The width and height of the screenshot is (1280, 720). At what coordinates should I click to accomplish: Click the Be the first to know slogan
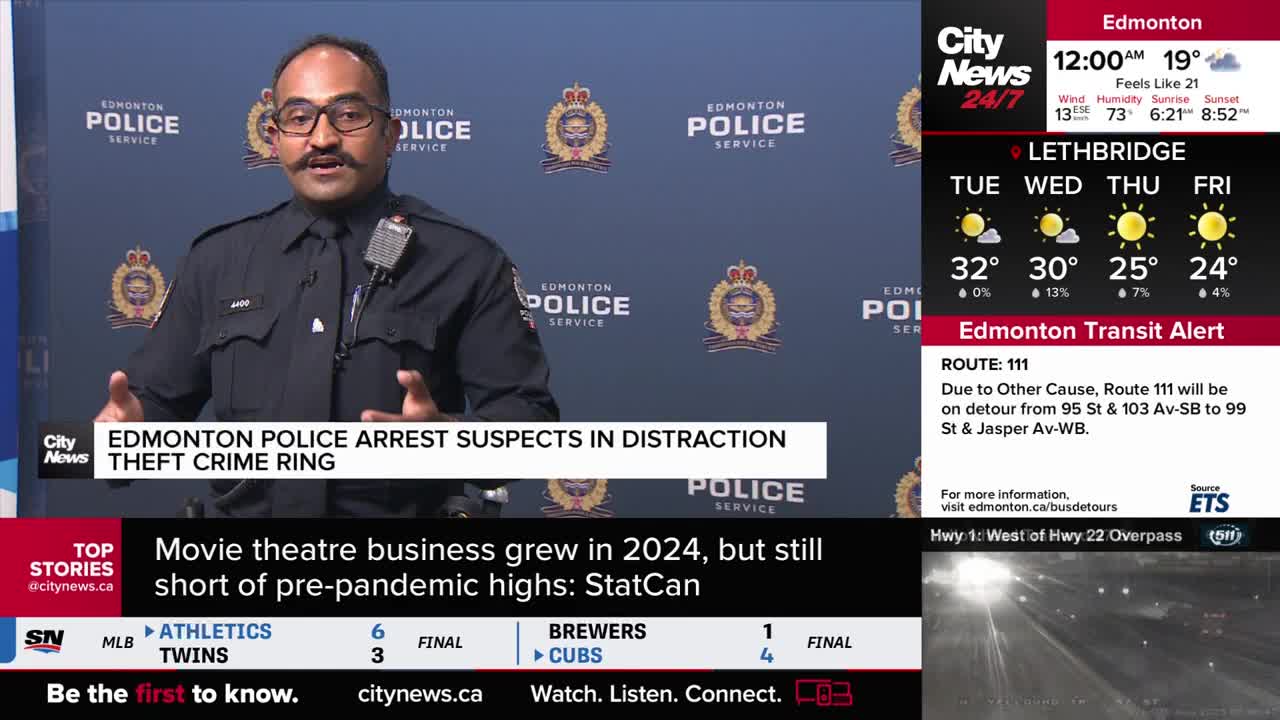pyautogui.click(x=172, y=694)
